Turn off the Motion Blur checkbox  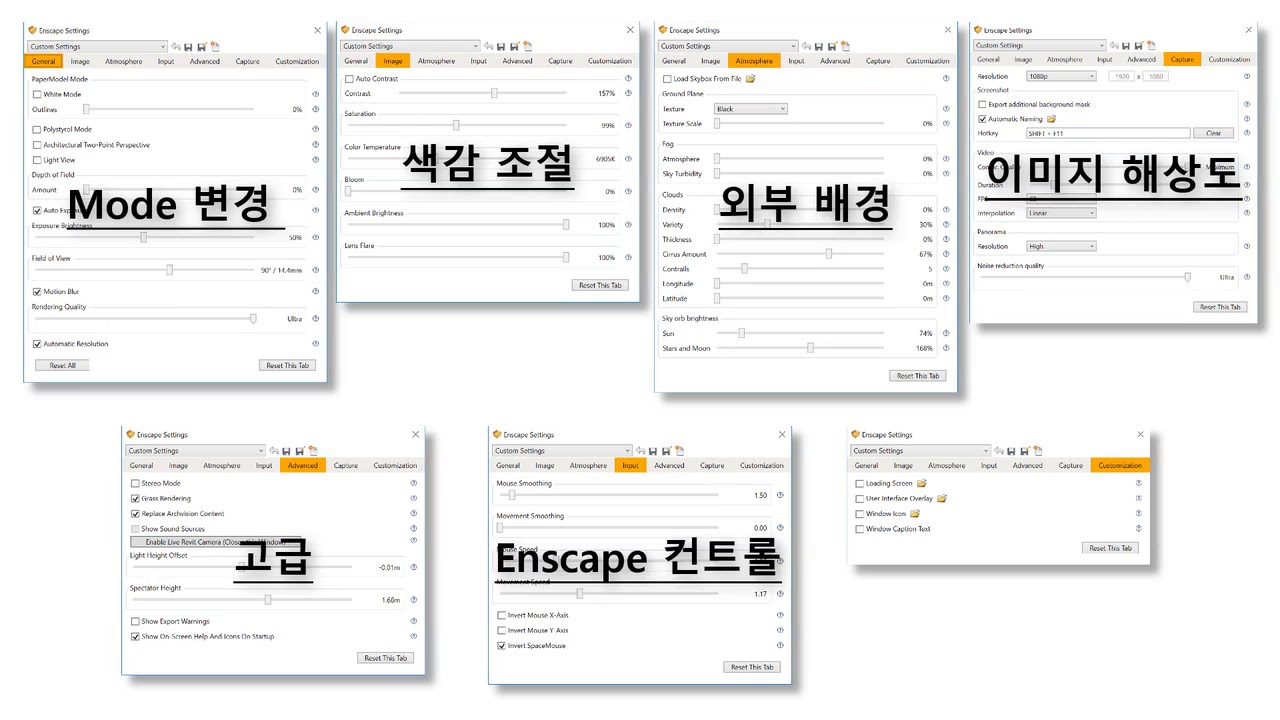(37, 292)
